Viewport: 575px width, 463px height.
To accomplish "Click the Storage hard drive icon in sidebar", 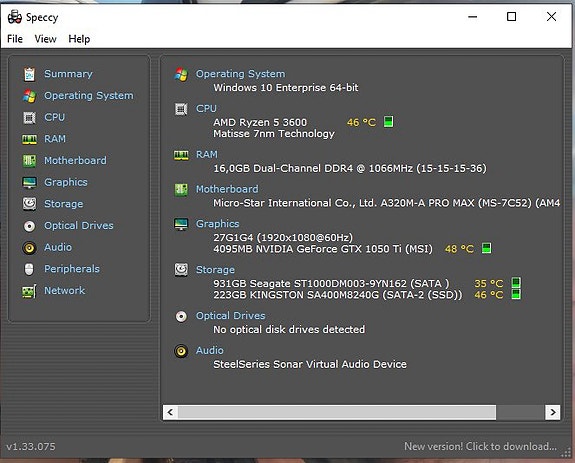I will pos(29,204).
